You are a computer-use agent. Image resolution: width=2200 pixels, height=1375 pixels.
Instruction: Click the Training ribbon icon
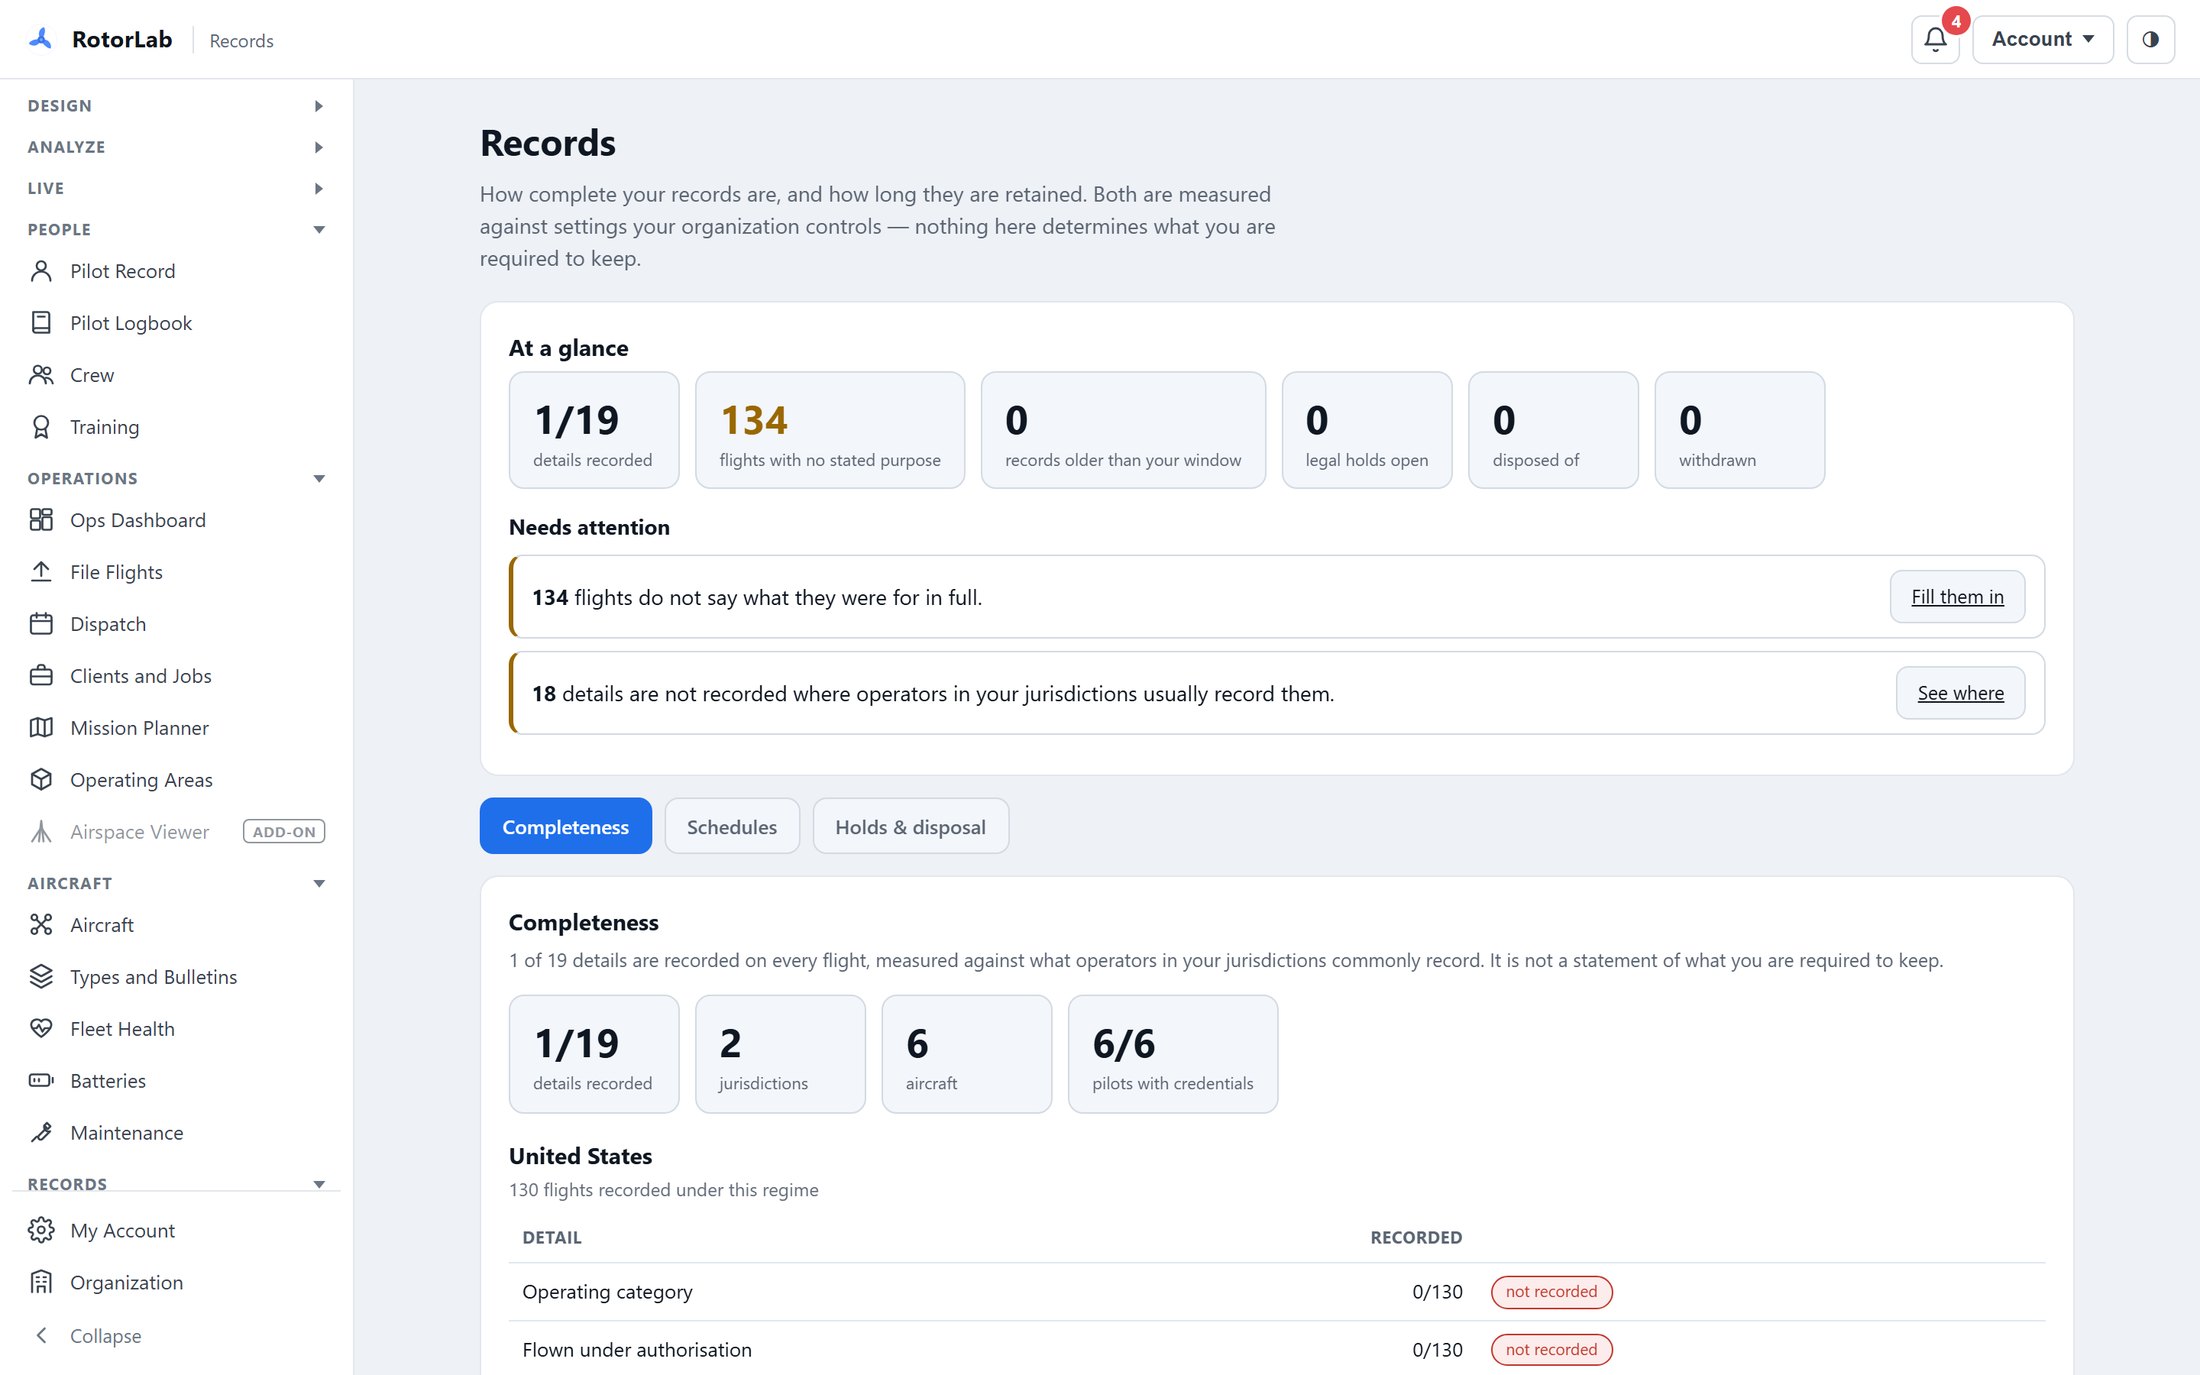pyautogui.click(x=41, y=427)
